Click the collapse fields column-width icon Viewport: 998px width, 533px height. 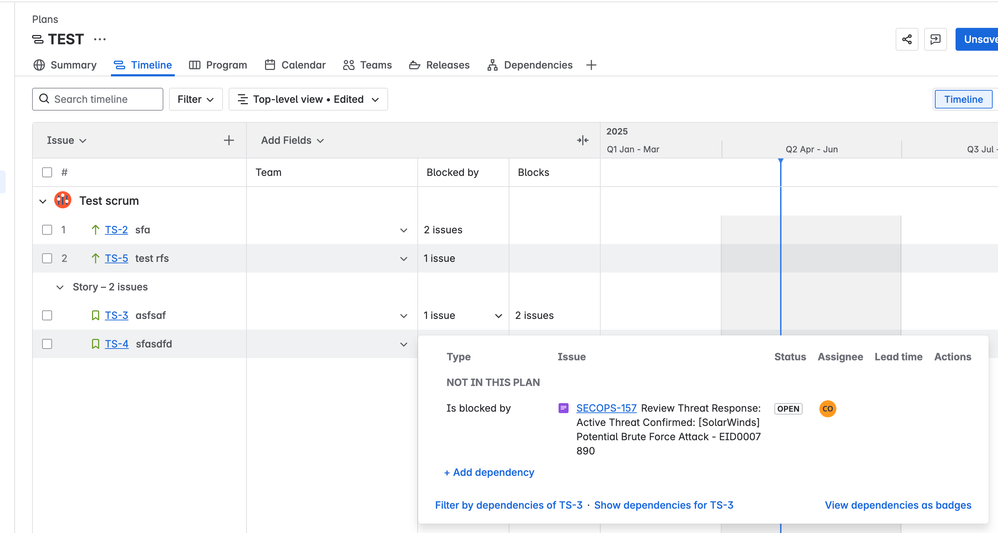[582, 140]
